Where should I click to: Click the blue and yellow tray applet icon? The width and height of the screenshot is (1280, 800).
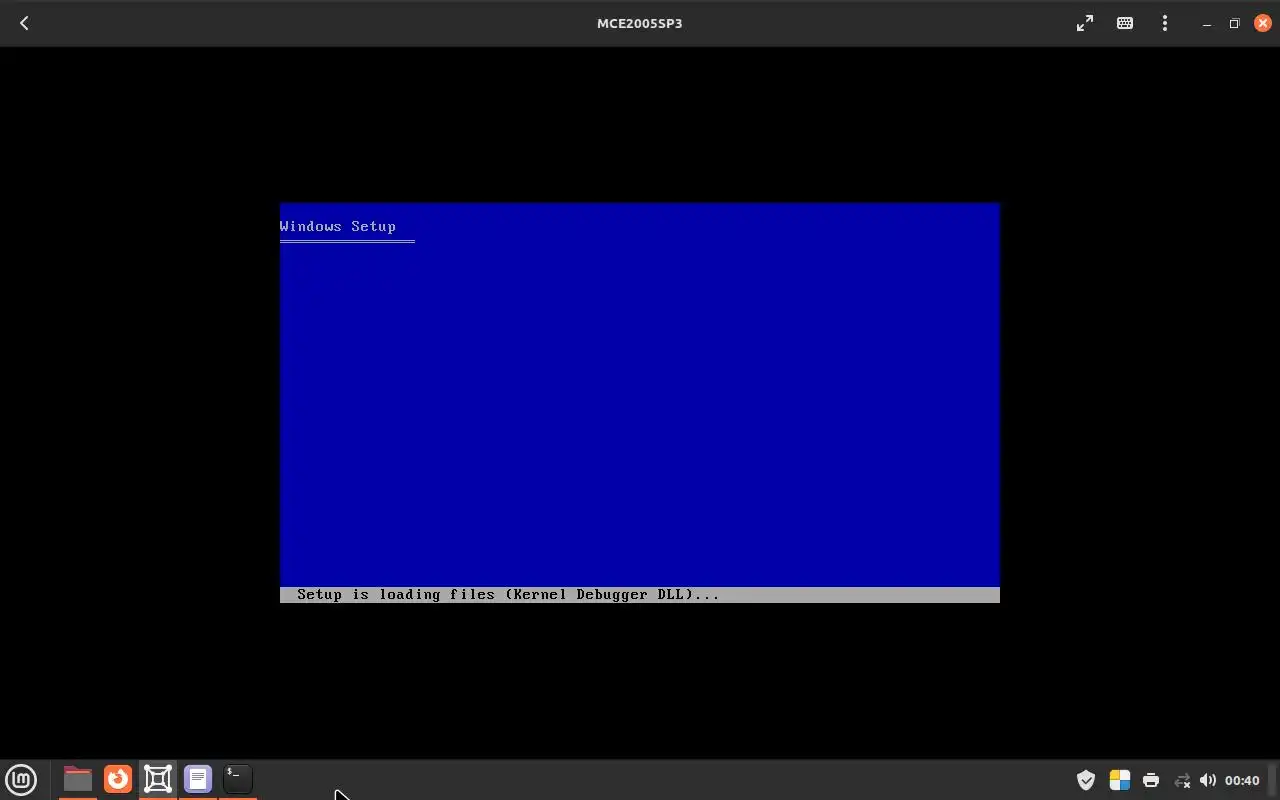(1119, 780)
